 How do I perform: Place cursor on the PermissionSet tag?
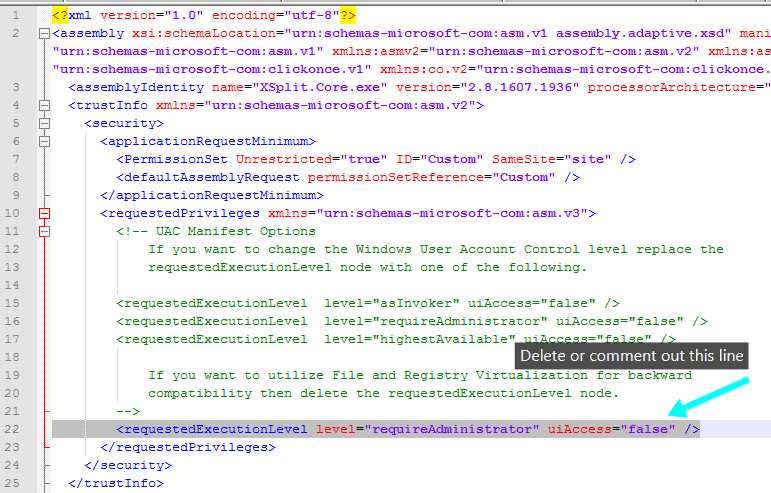point(173,159)
